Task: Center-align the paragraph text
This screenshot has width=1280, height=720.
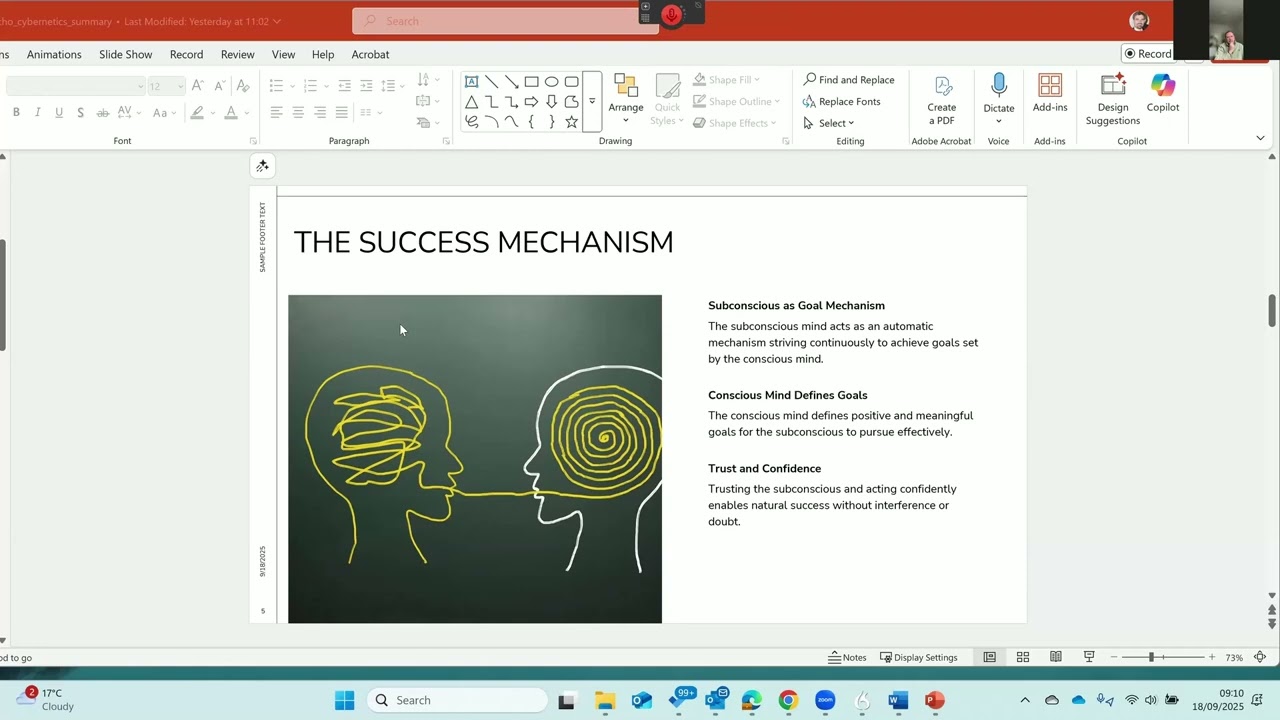Action: coord(298,113)
